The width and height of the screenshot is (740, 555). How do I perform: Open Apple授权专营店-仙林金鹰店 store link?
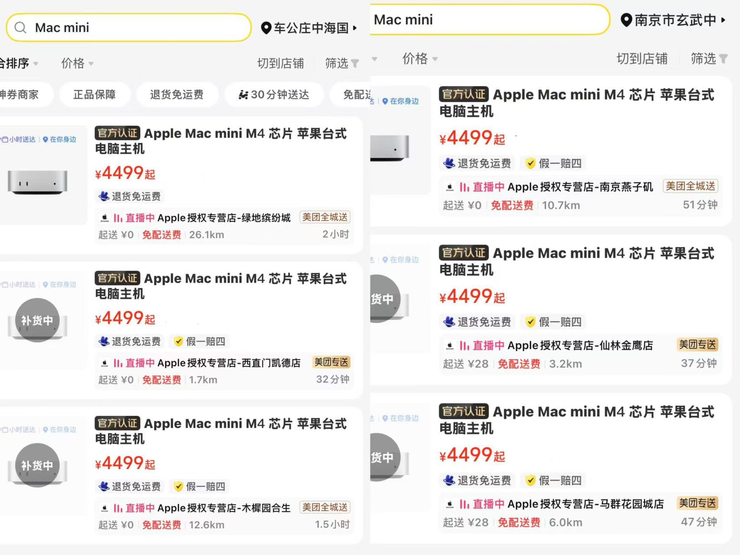click(x=580, y=345)
